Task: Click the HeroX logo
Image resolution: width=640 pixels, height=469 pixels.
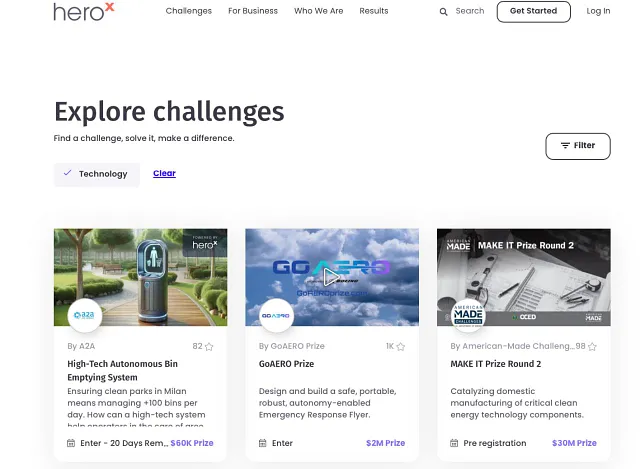Action: [x=84, y=12]
